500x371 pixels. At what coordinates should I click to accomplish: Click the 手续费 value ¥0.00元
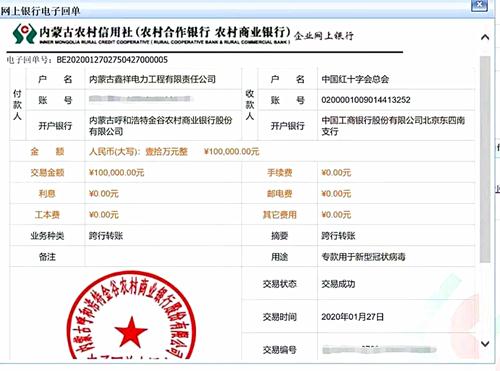pyautogui.click(x=336, y=173)
